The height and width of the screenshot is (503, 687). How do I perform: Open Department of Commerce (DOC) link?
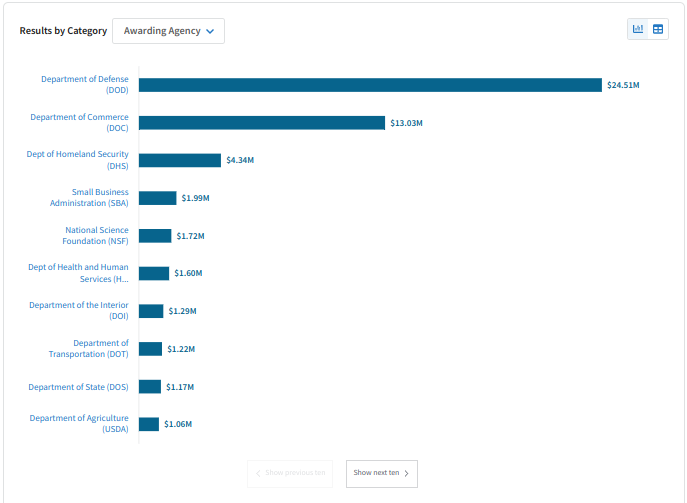pos(79,123)
